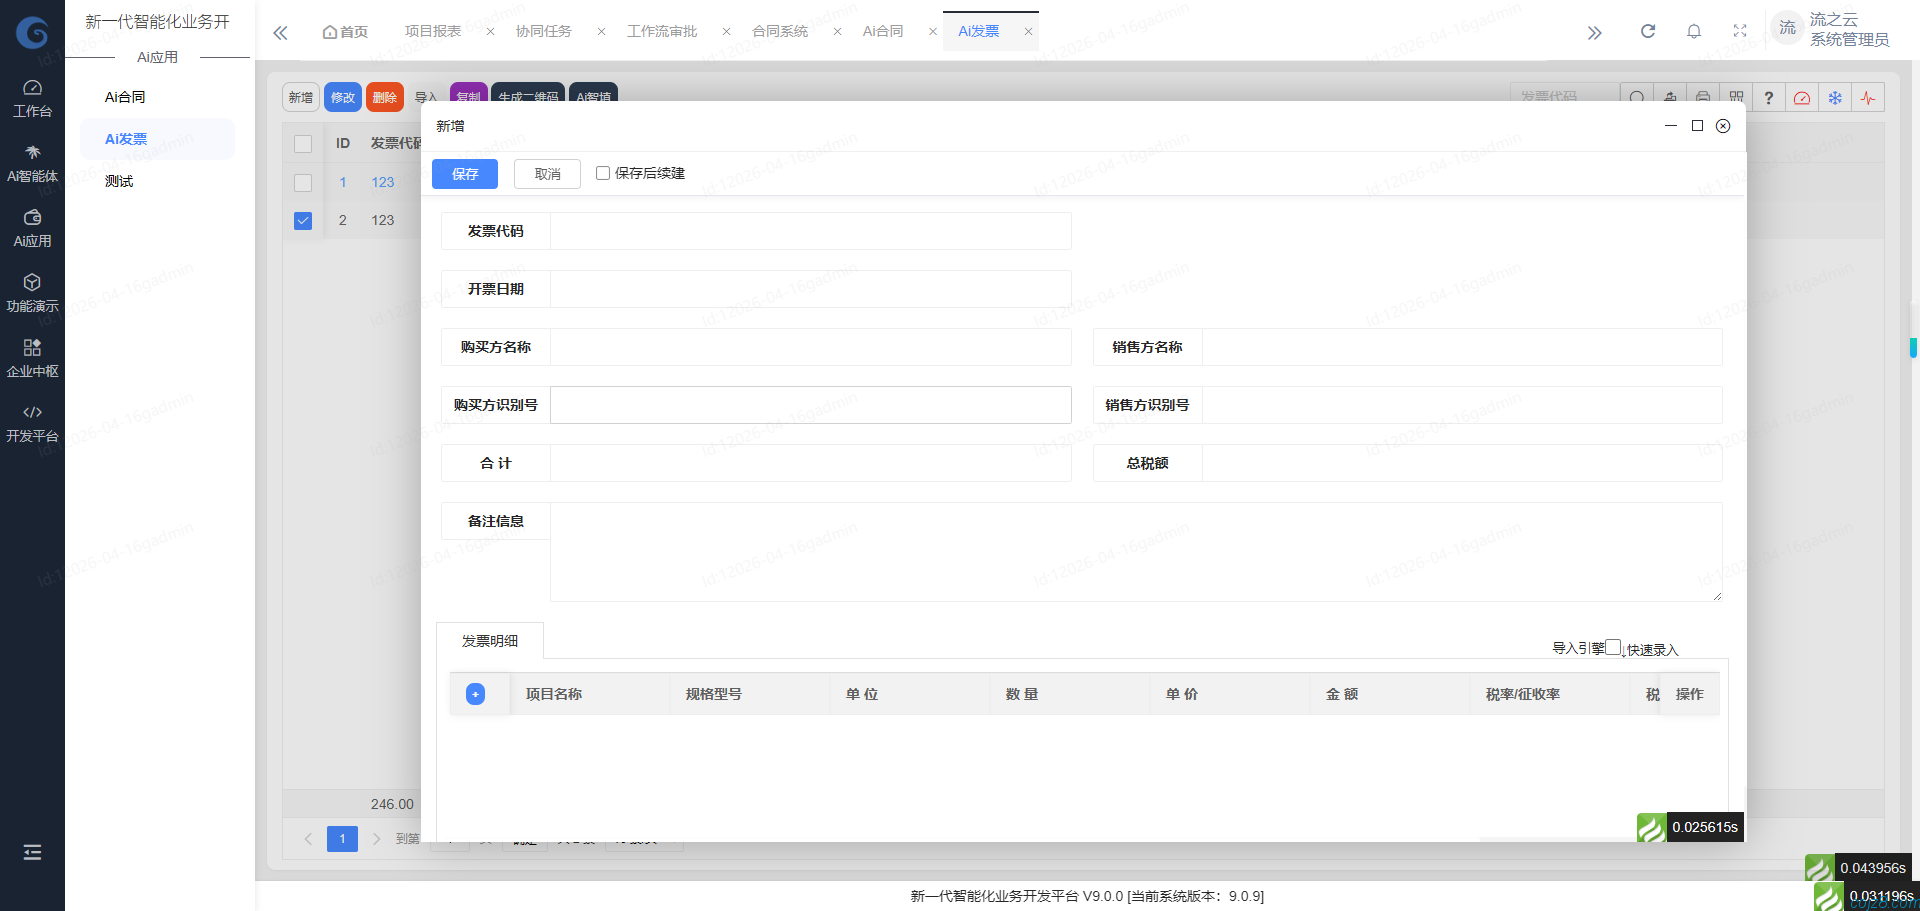
Task: Click the Ai智填 button
Action: [593, 97]
